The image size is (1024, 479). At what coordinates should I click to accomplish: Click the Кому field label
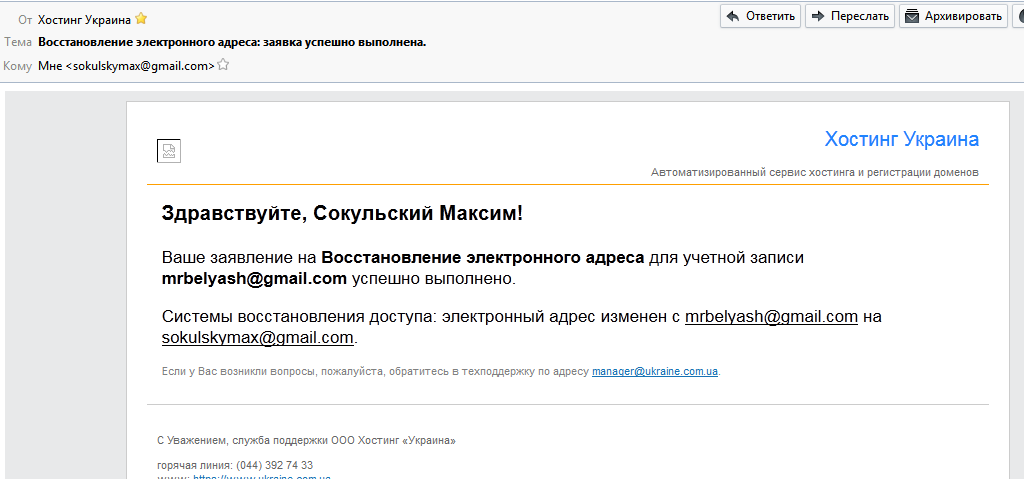coord(18,65)
